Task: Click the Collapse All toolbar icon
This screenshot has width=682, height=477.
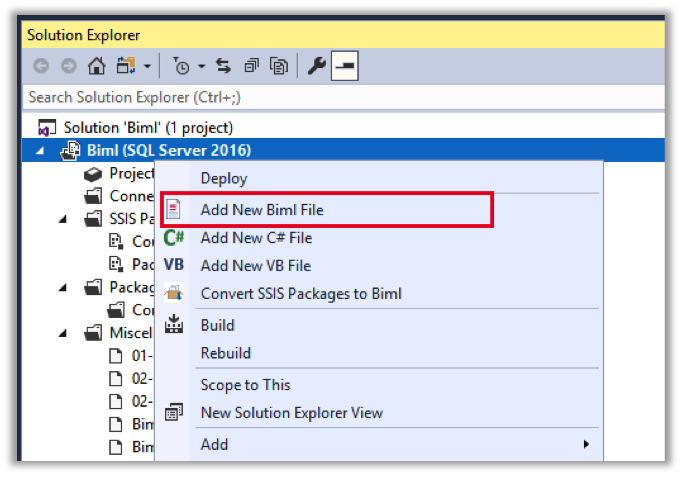Action: click(x=251, y=66)
